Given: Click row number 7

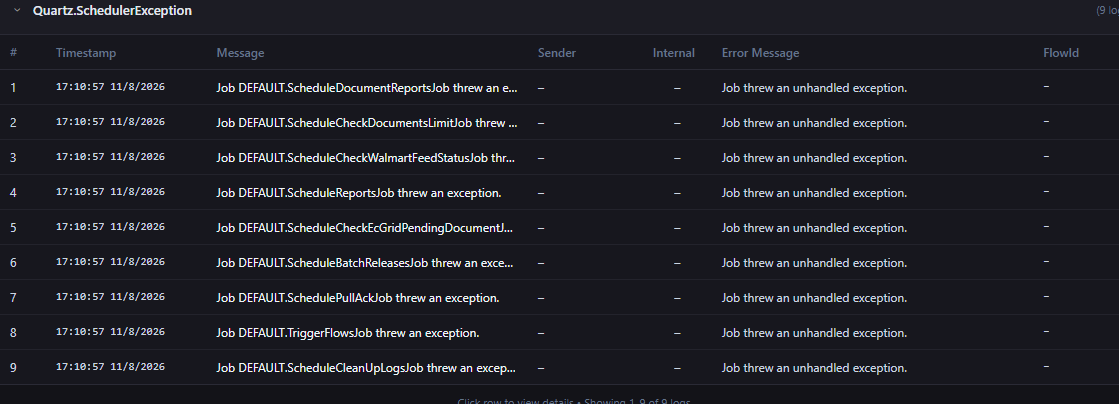Looking at the screenshot, I should [14, 298].
